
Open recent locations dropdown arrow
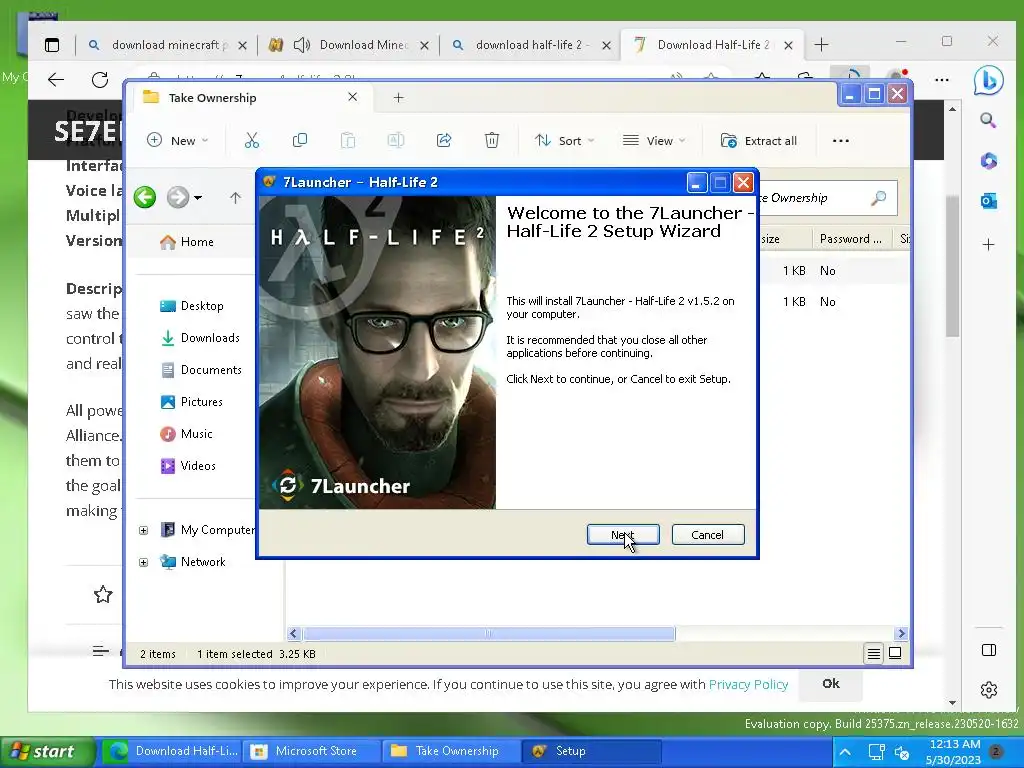(197, 197)
